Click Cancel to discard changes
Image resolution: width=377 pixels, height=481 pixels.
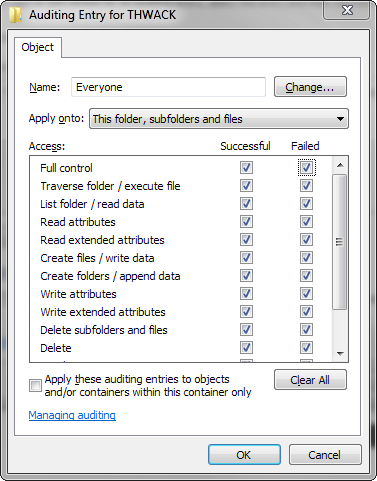click(325, 455)
